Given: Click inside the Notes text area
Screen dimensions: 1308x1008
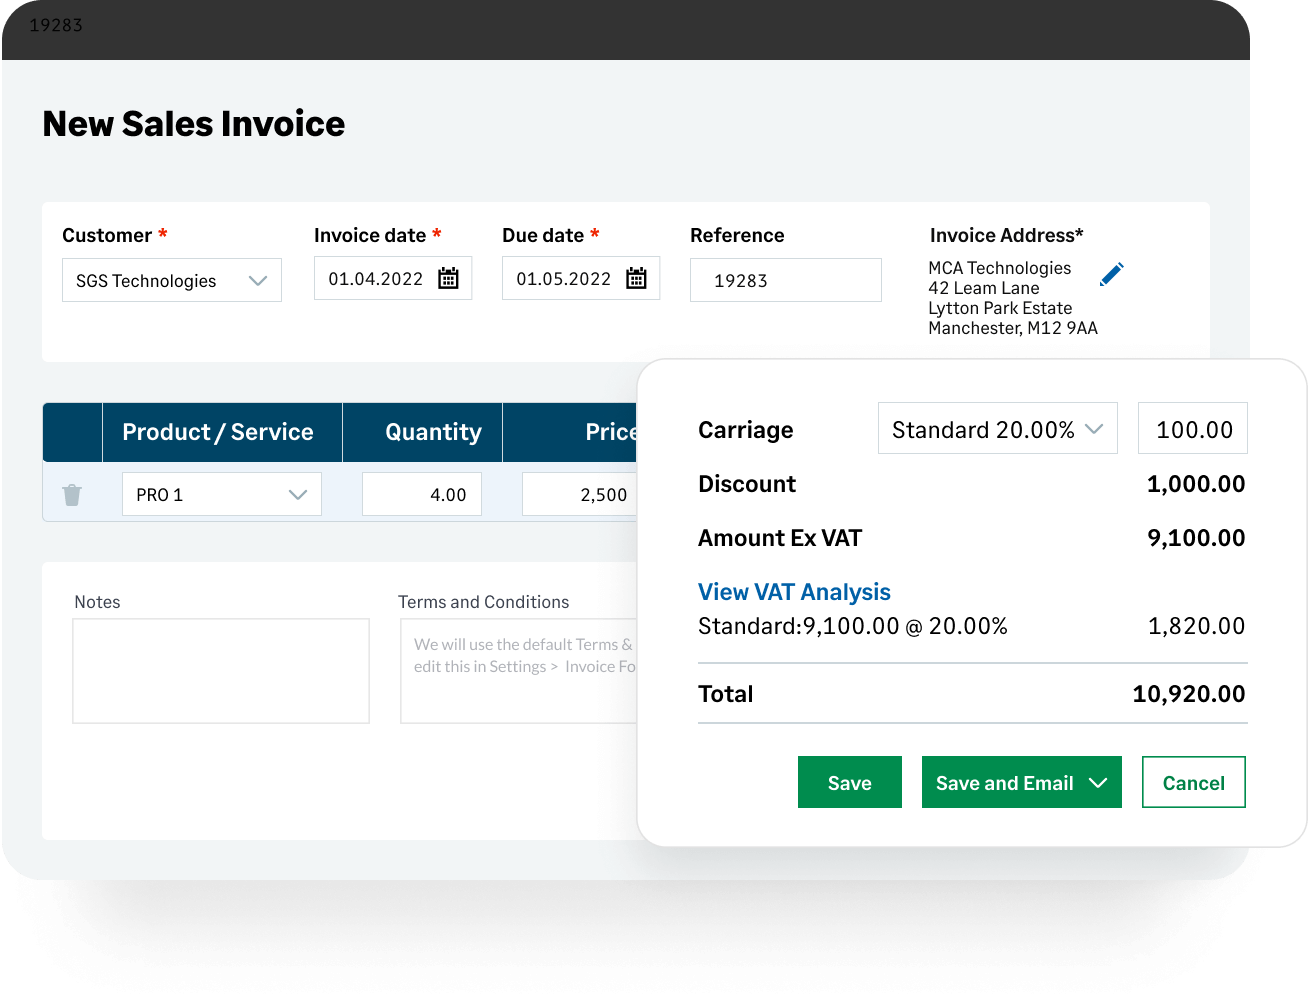Looking at the screenshot, I should click(x=220, y=670).
